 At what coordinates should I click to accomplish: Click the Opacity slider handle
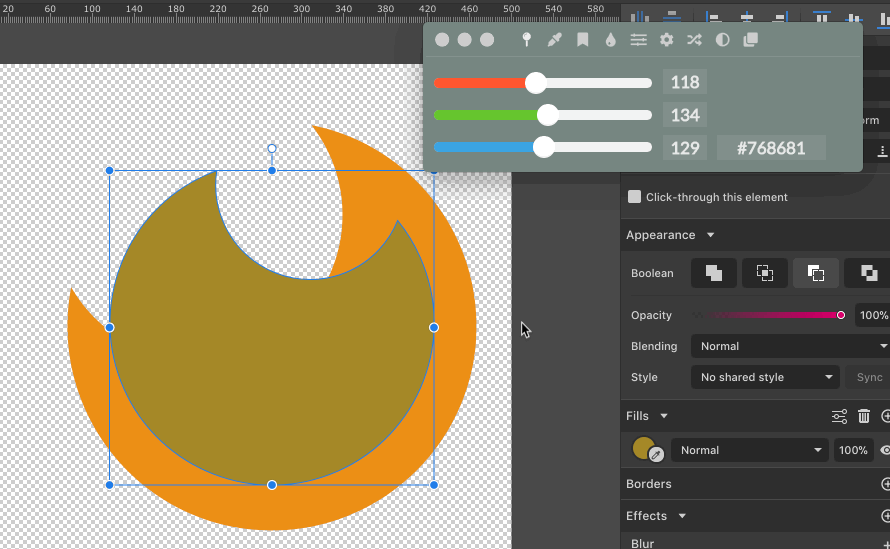coord(841,315)
